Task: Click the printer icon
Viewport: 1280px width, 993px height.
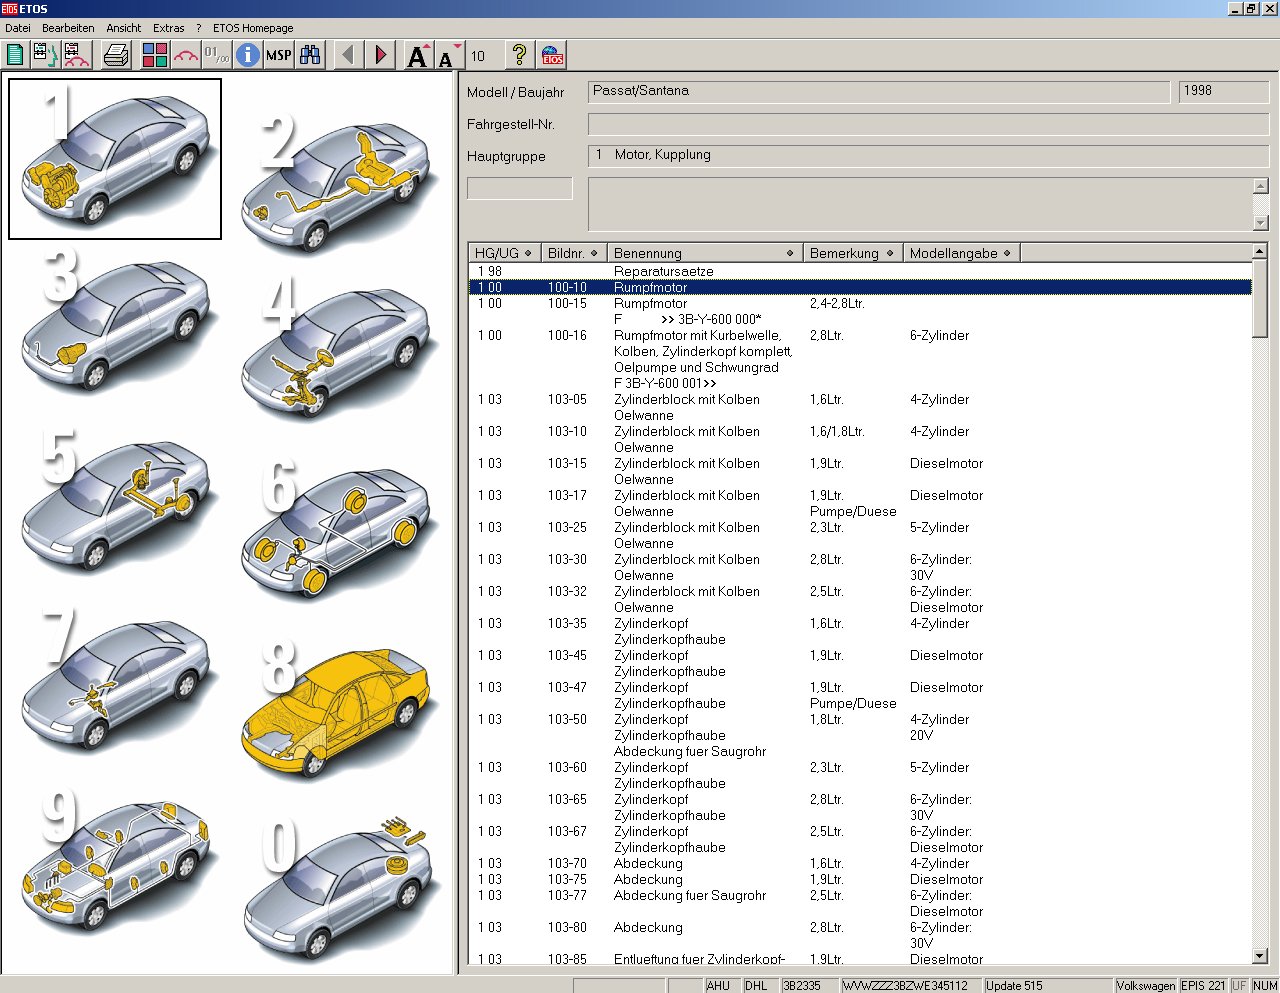Action: click(x=117, y=55)
